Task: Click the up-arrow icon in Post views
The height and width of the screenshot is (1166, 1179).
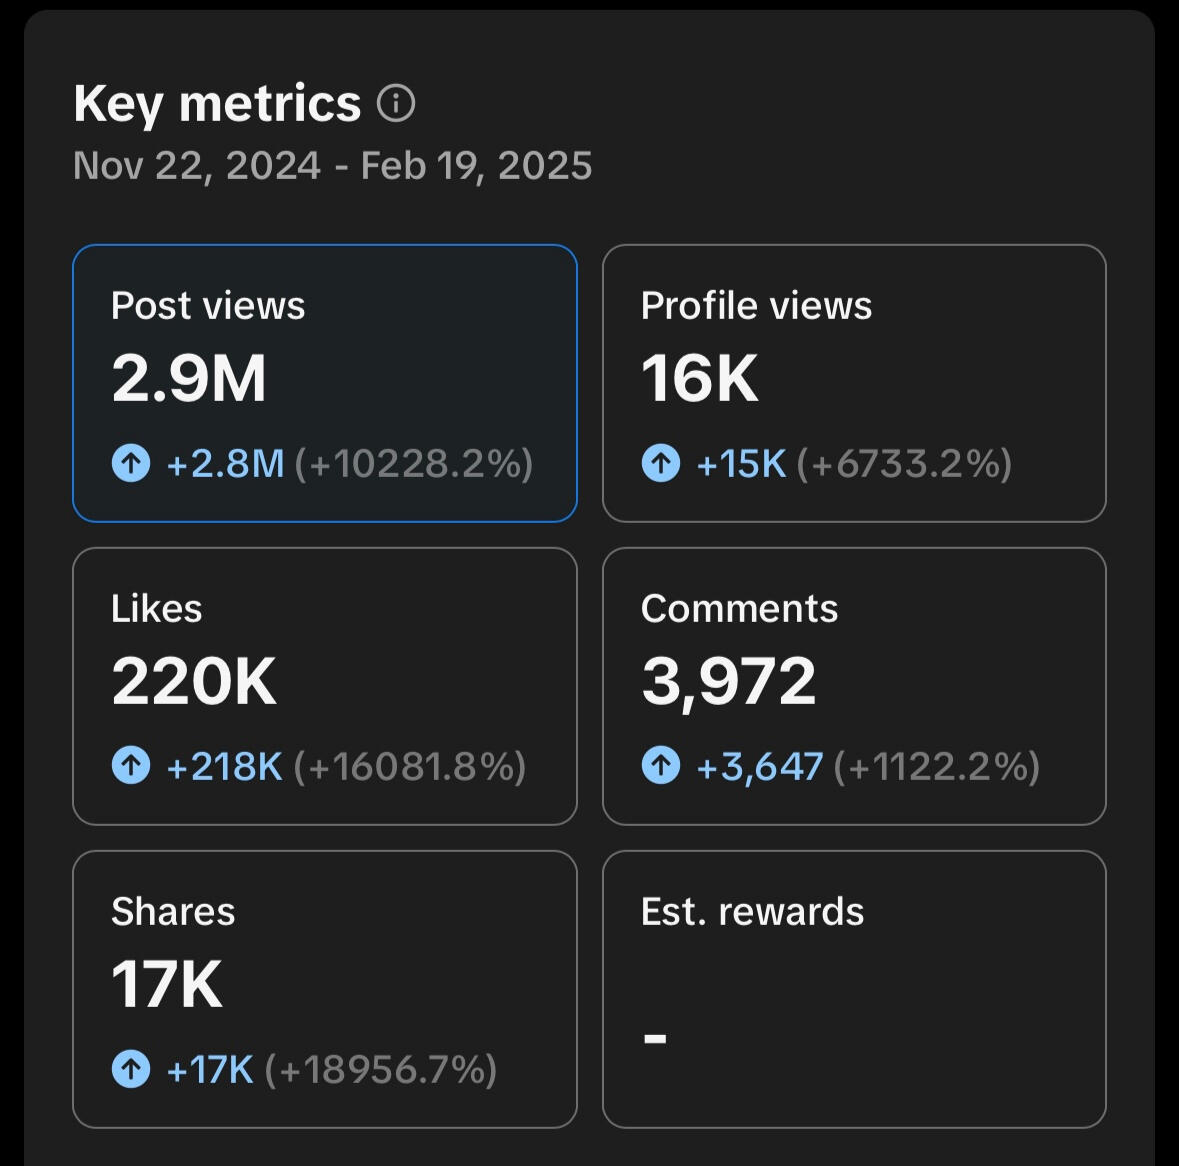Action: pyautogui.click(x=131, y=463)
